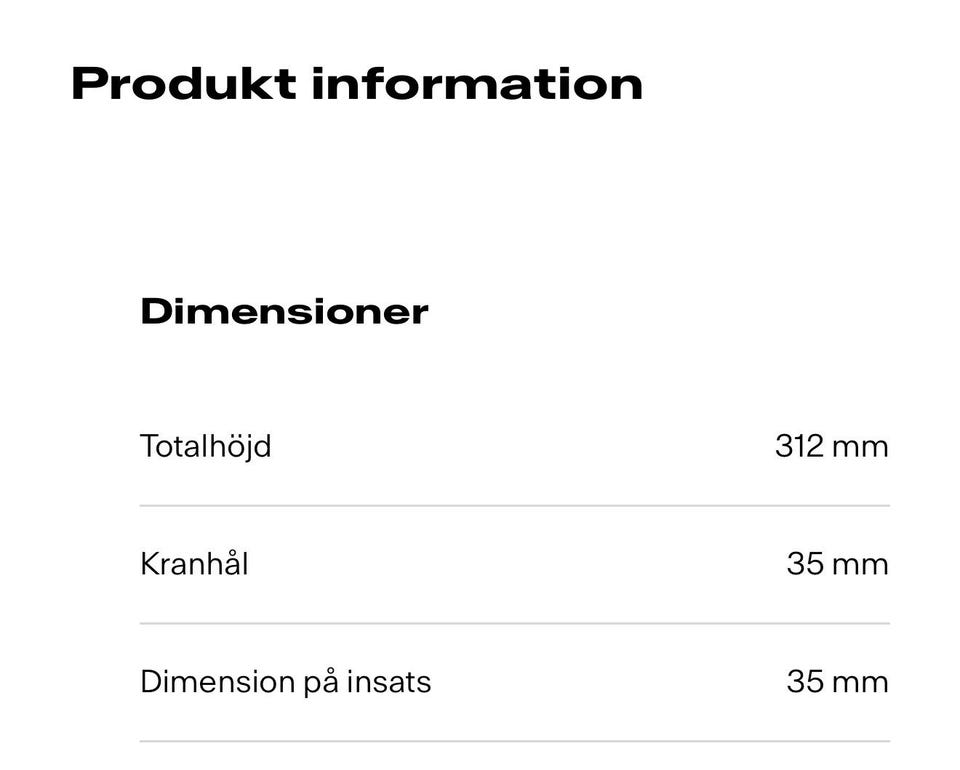Click the divider line under the Kranhål row
This screenshot has height=770, width=960.
click(x=514, y=624)
